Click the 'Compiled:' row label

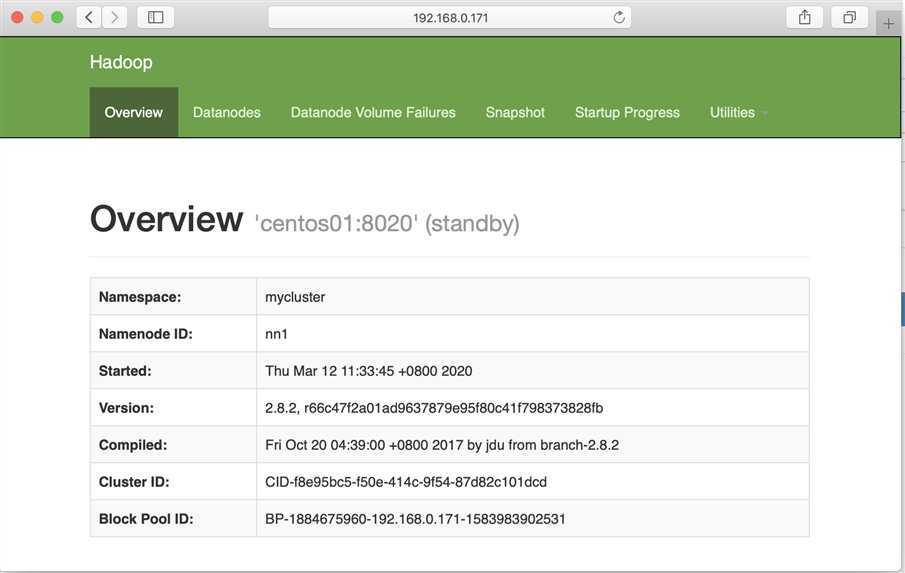(133, 445)
